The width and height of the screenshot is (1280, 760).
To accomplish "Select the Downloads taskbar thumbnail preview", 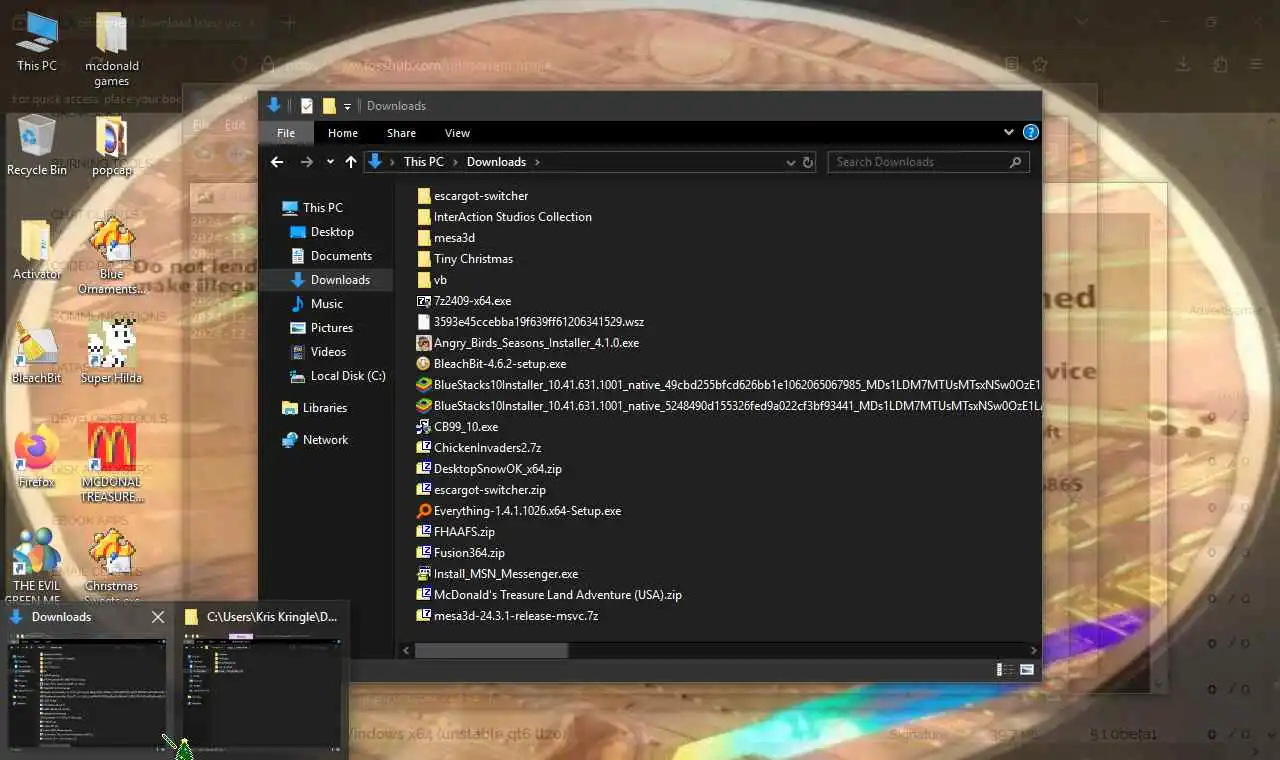I will [x=88, y=693].
